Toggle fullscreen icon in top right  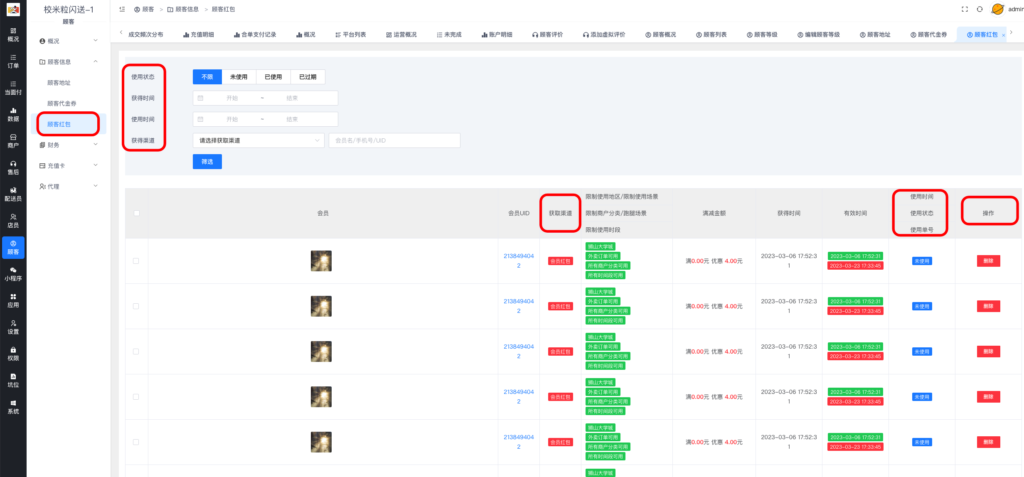coord(963,9)
